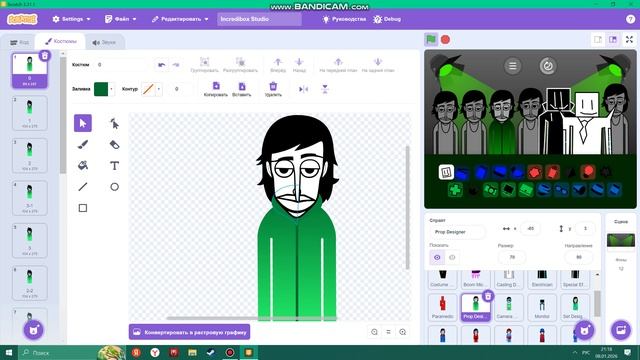Image resolution: width=640 pixels, height=360 pixels.
Task: Click the help question mark icon
Action: (x=630, y=19)
